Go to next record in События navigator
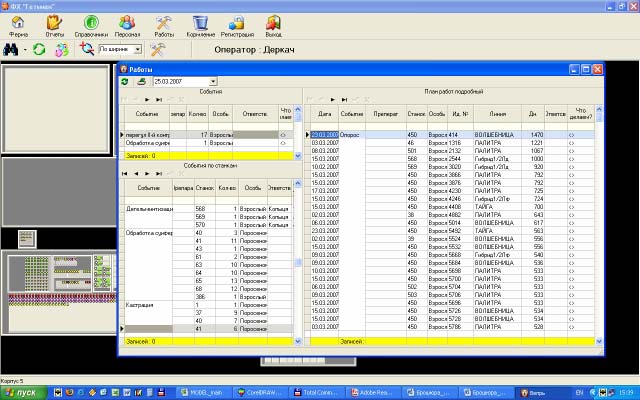This screenshot has width=640, height=400. [x=147, y=100]
